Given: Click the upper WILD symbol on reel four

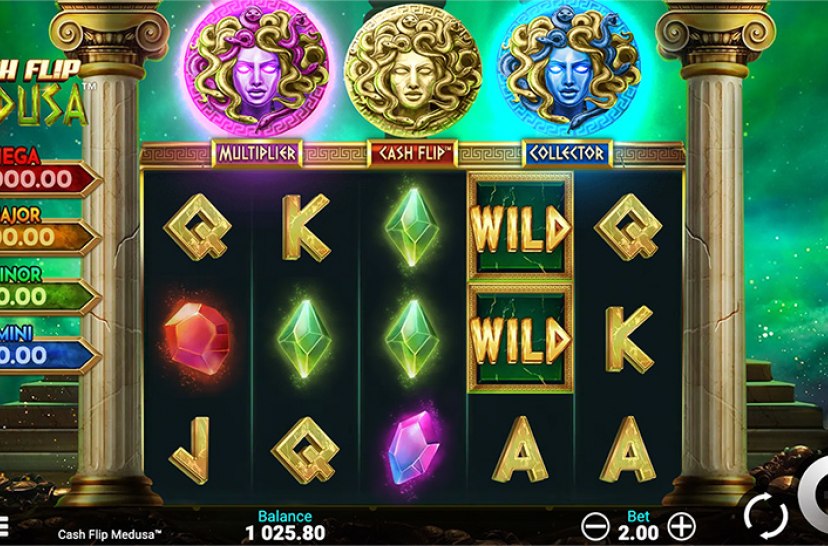Looking at the screenshot, I should (x=520, y=226).
